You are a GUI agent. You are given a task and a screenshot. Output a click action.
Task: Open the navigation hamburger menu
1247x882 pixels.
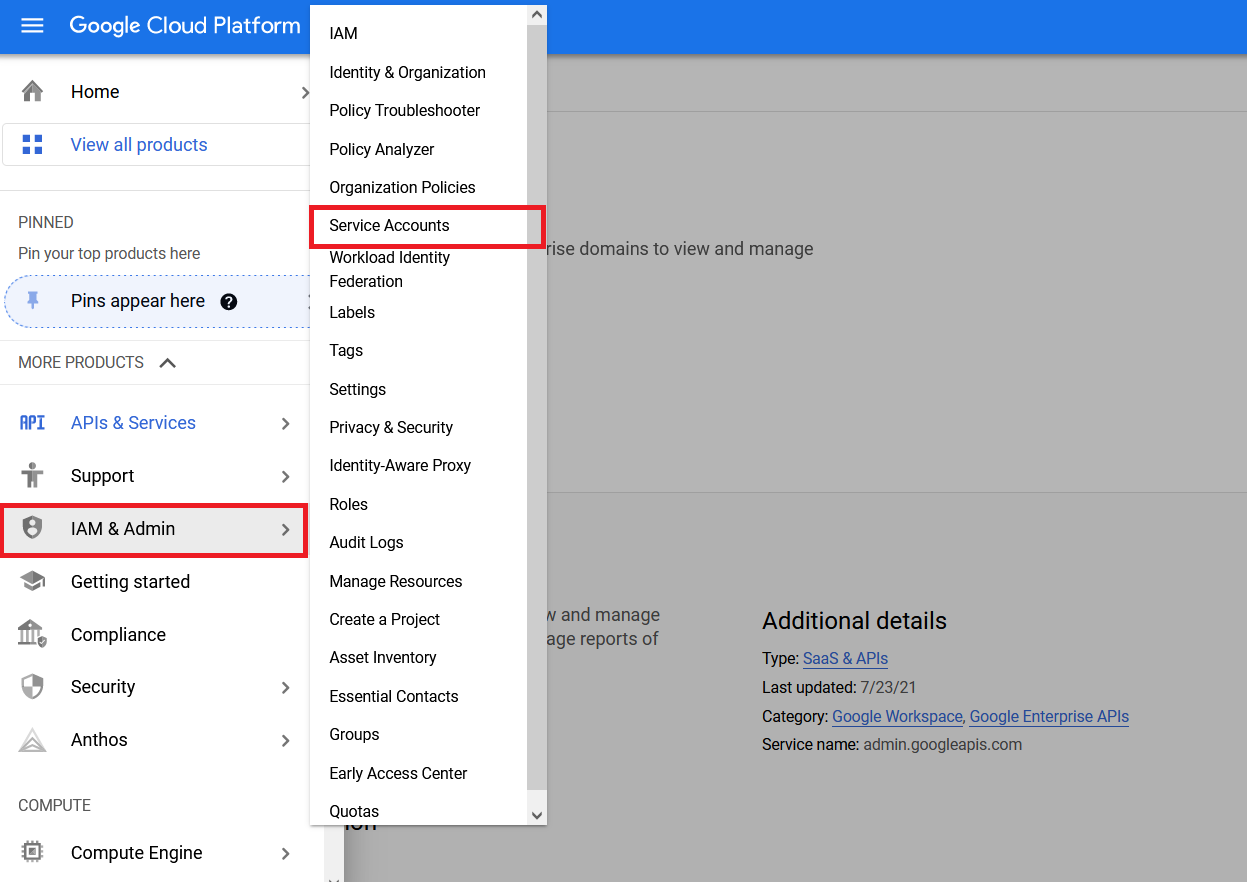[33, 26]
